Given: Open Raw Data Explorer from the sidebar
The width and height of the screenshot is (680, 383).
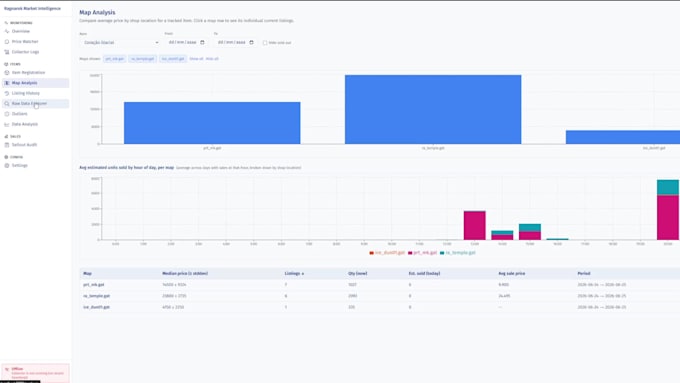Looking at the screenshot, I should [35, 104].
